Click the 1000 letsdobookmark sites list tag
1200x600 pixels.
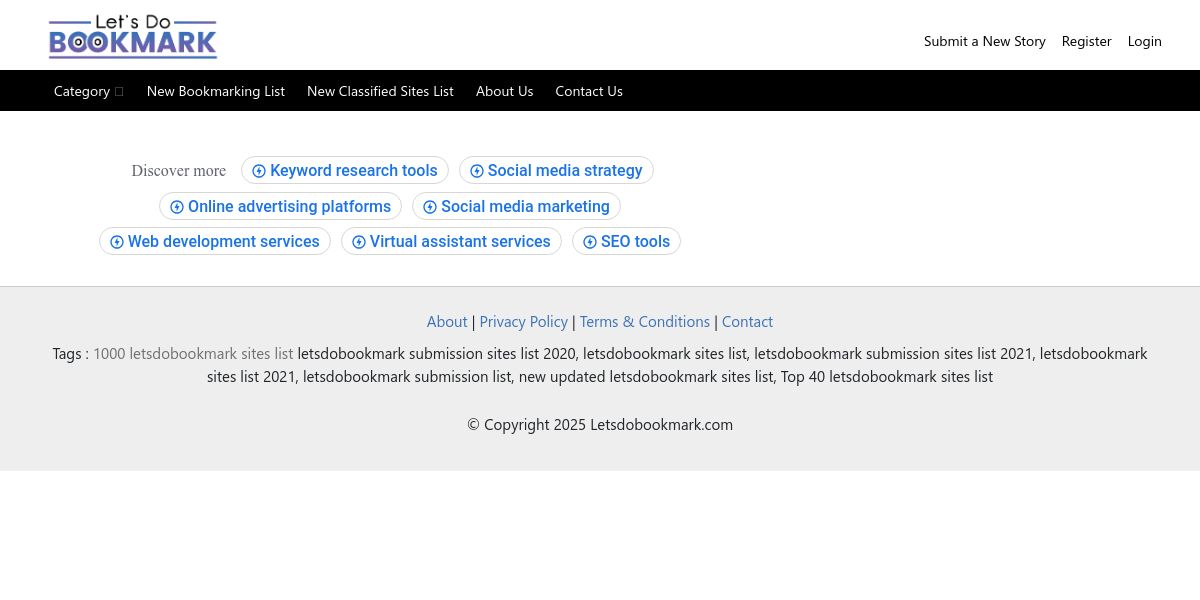[x=193, y=353]
